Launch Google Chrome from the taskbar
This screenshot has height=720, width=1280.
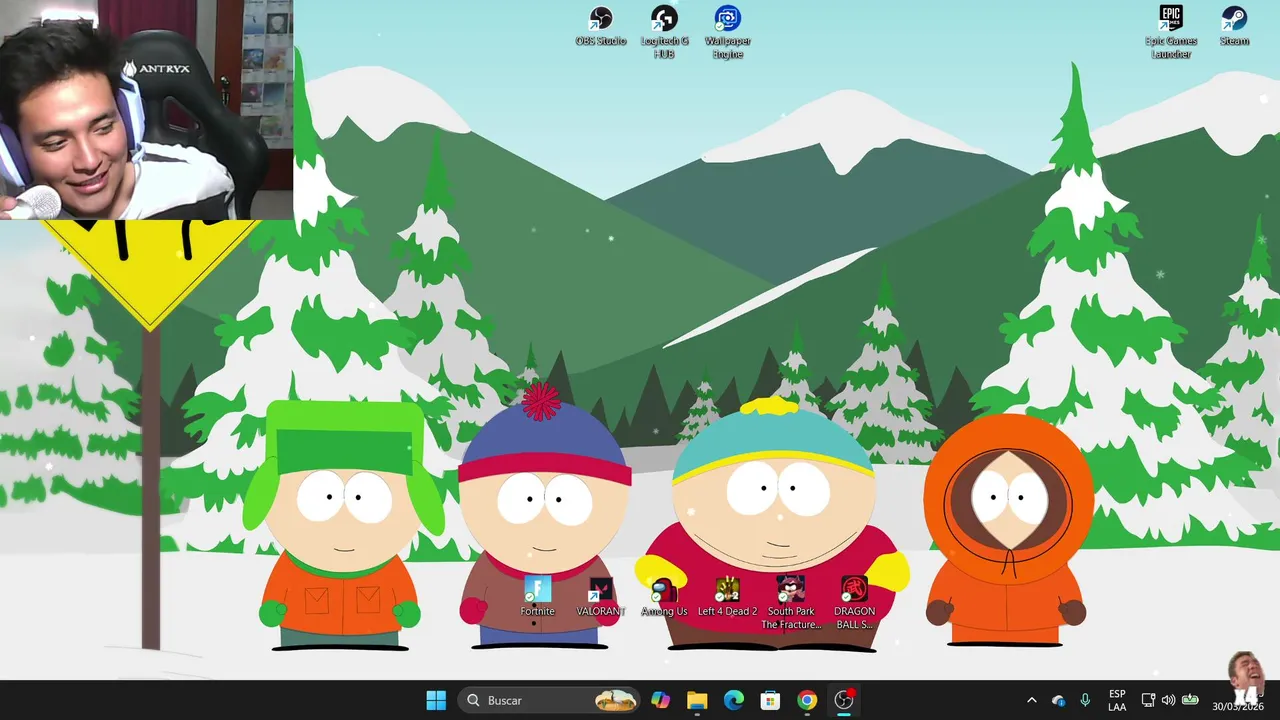[807, 700]
